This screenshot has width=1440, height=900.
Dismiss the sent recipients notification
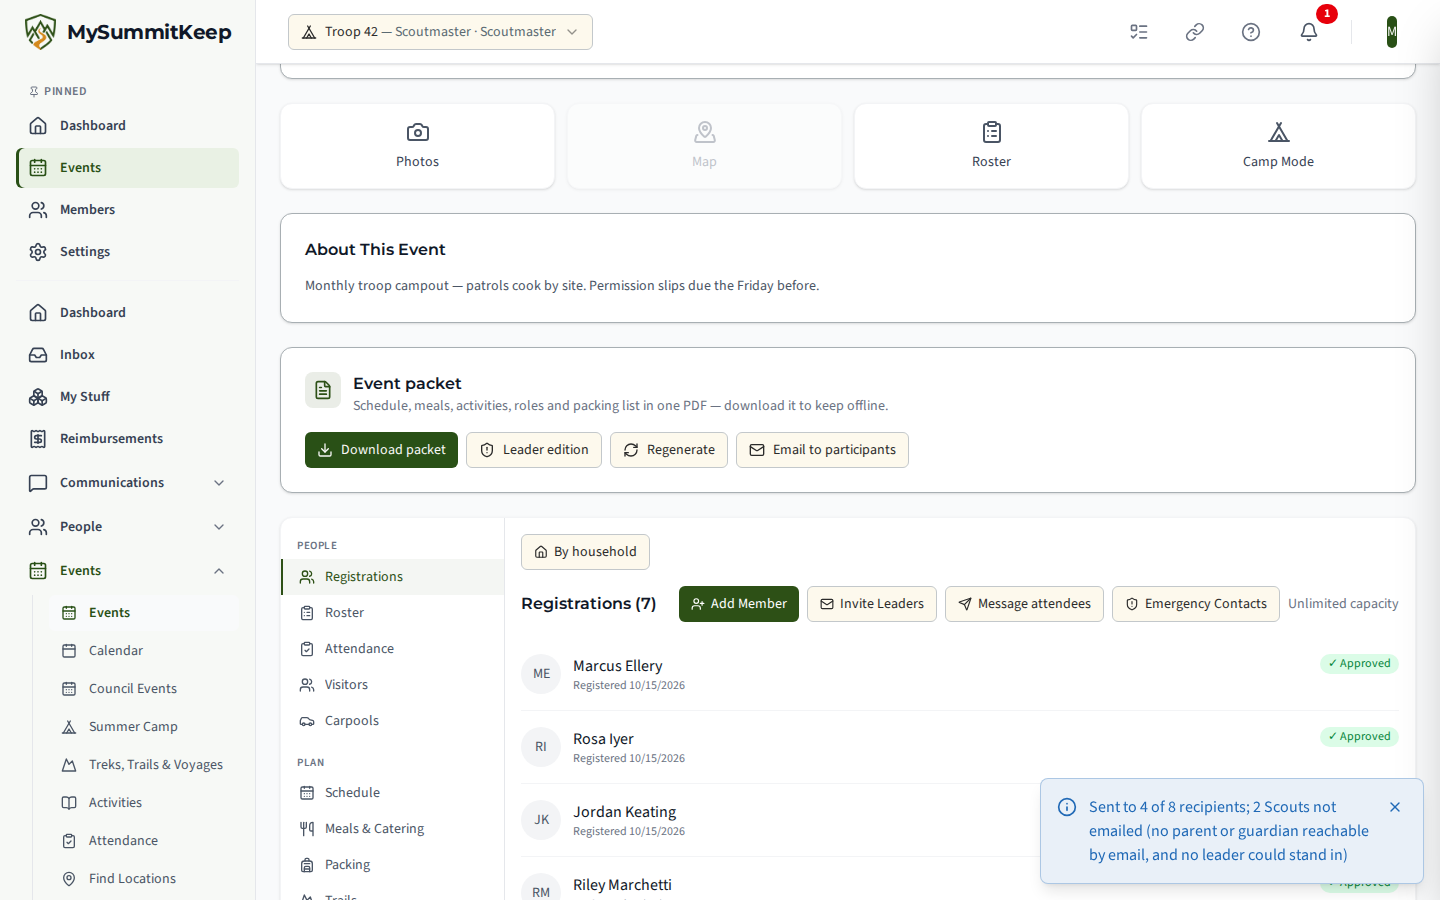click(x=1395, y=807)
